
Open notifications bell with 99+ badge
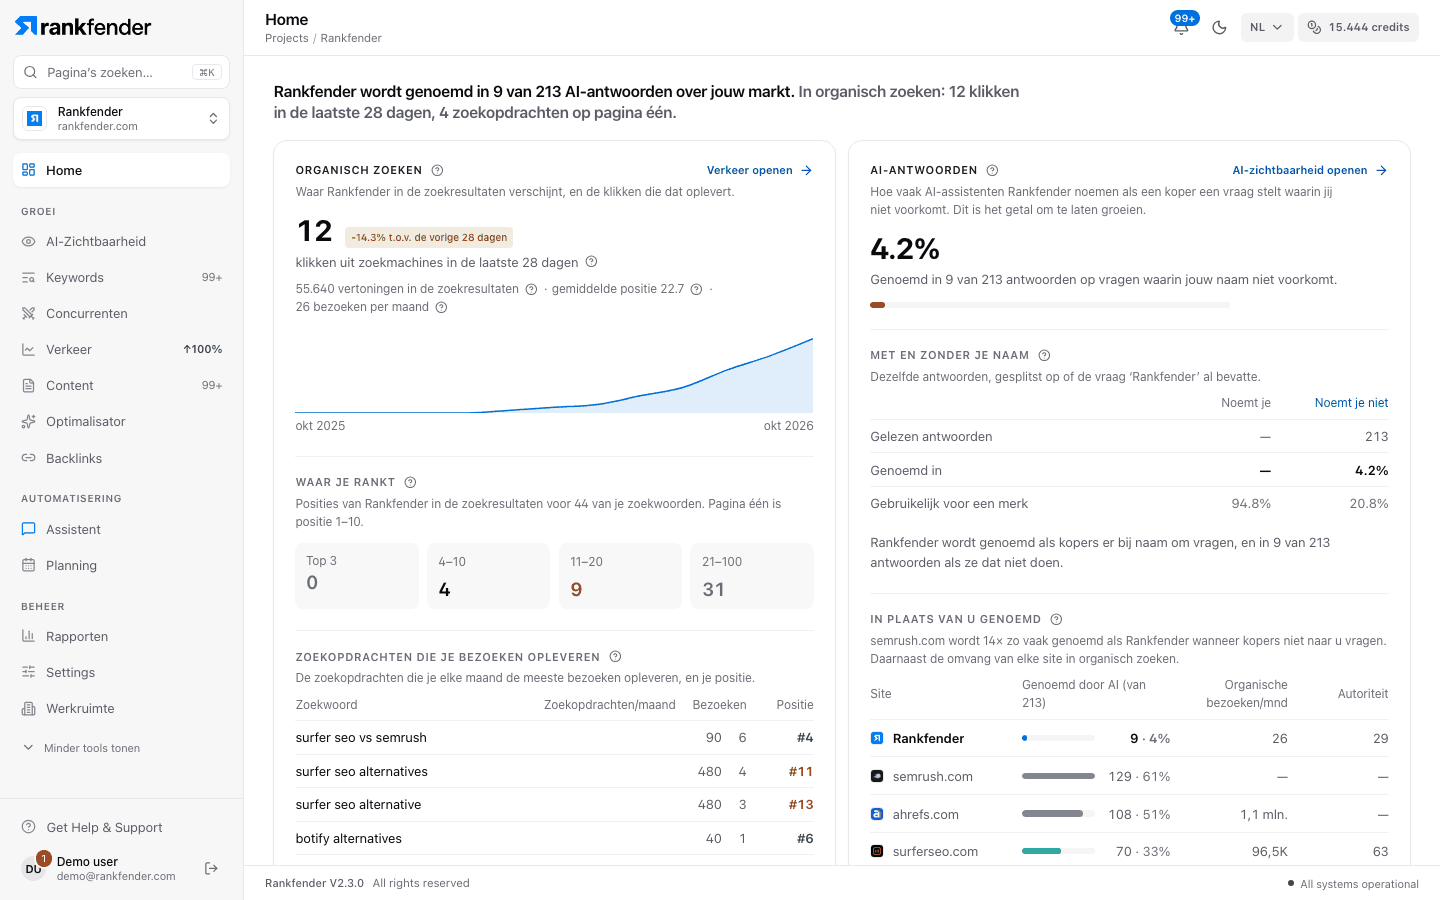[x=1181, y=27]
